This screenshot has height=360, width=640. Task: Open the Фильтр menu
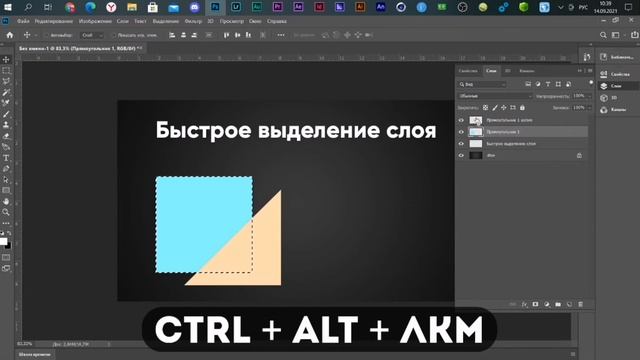pyautogui.click(x=193, y=21)
